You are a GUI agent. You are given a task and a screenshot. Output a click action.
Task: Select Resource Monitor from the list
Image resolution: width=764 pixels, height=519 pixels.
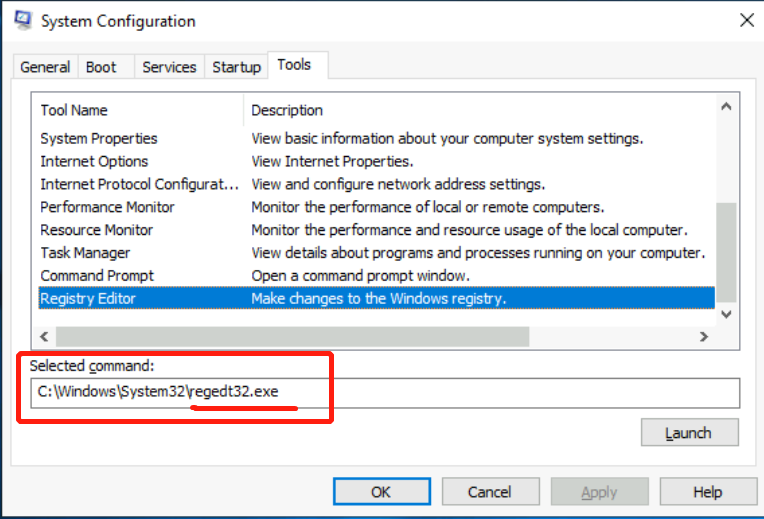[x=98, y=230]
